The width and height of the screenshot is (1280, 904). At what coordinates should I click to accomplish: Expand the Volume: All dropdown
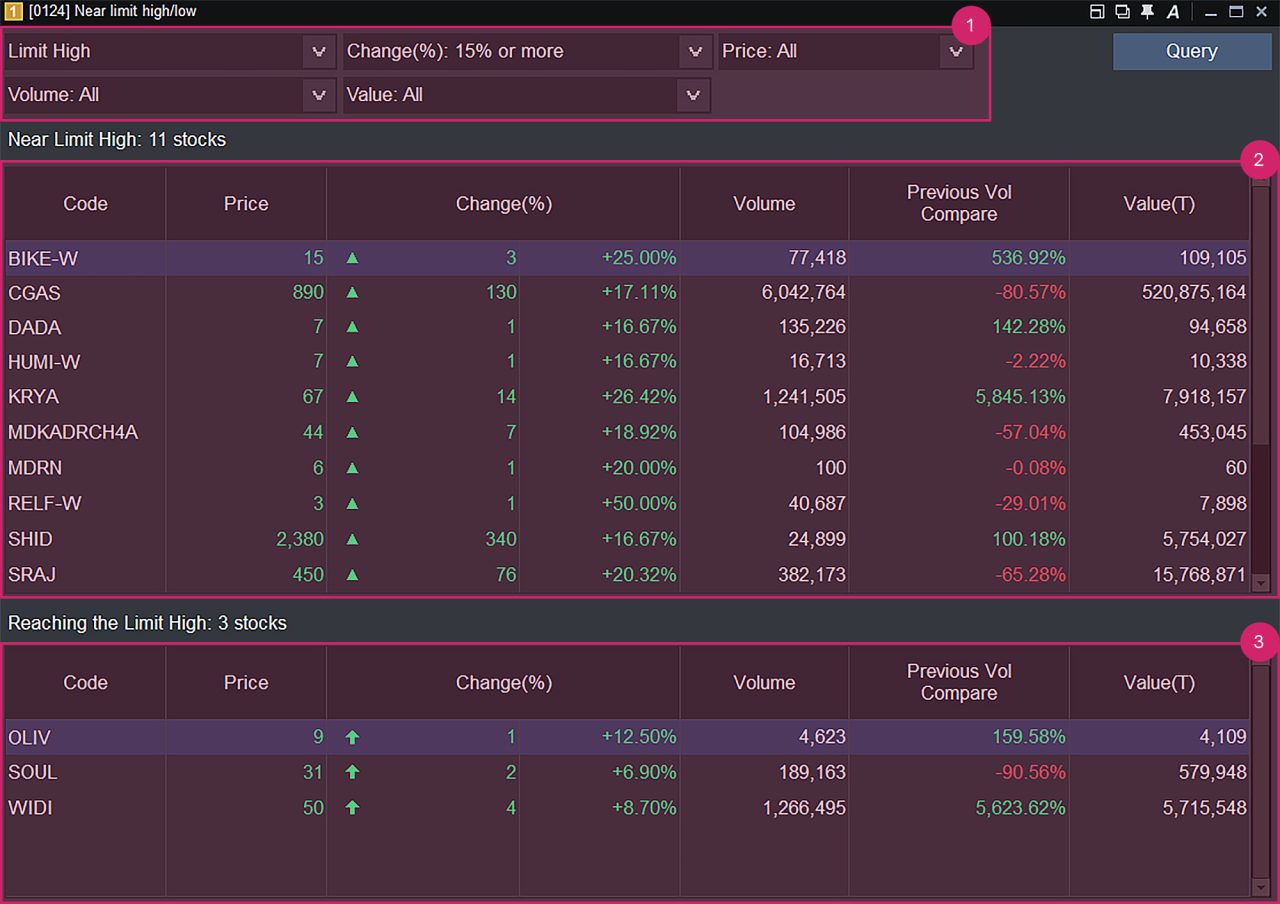tap(318, 95)
